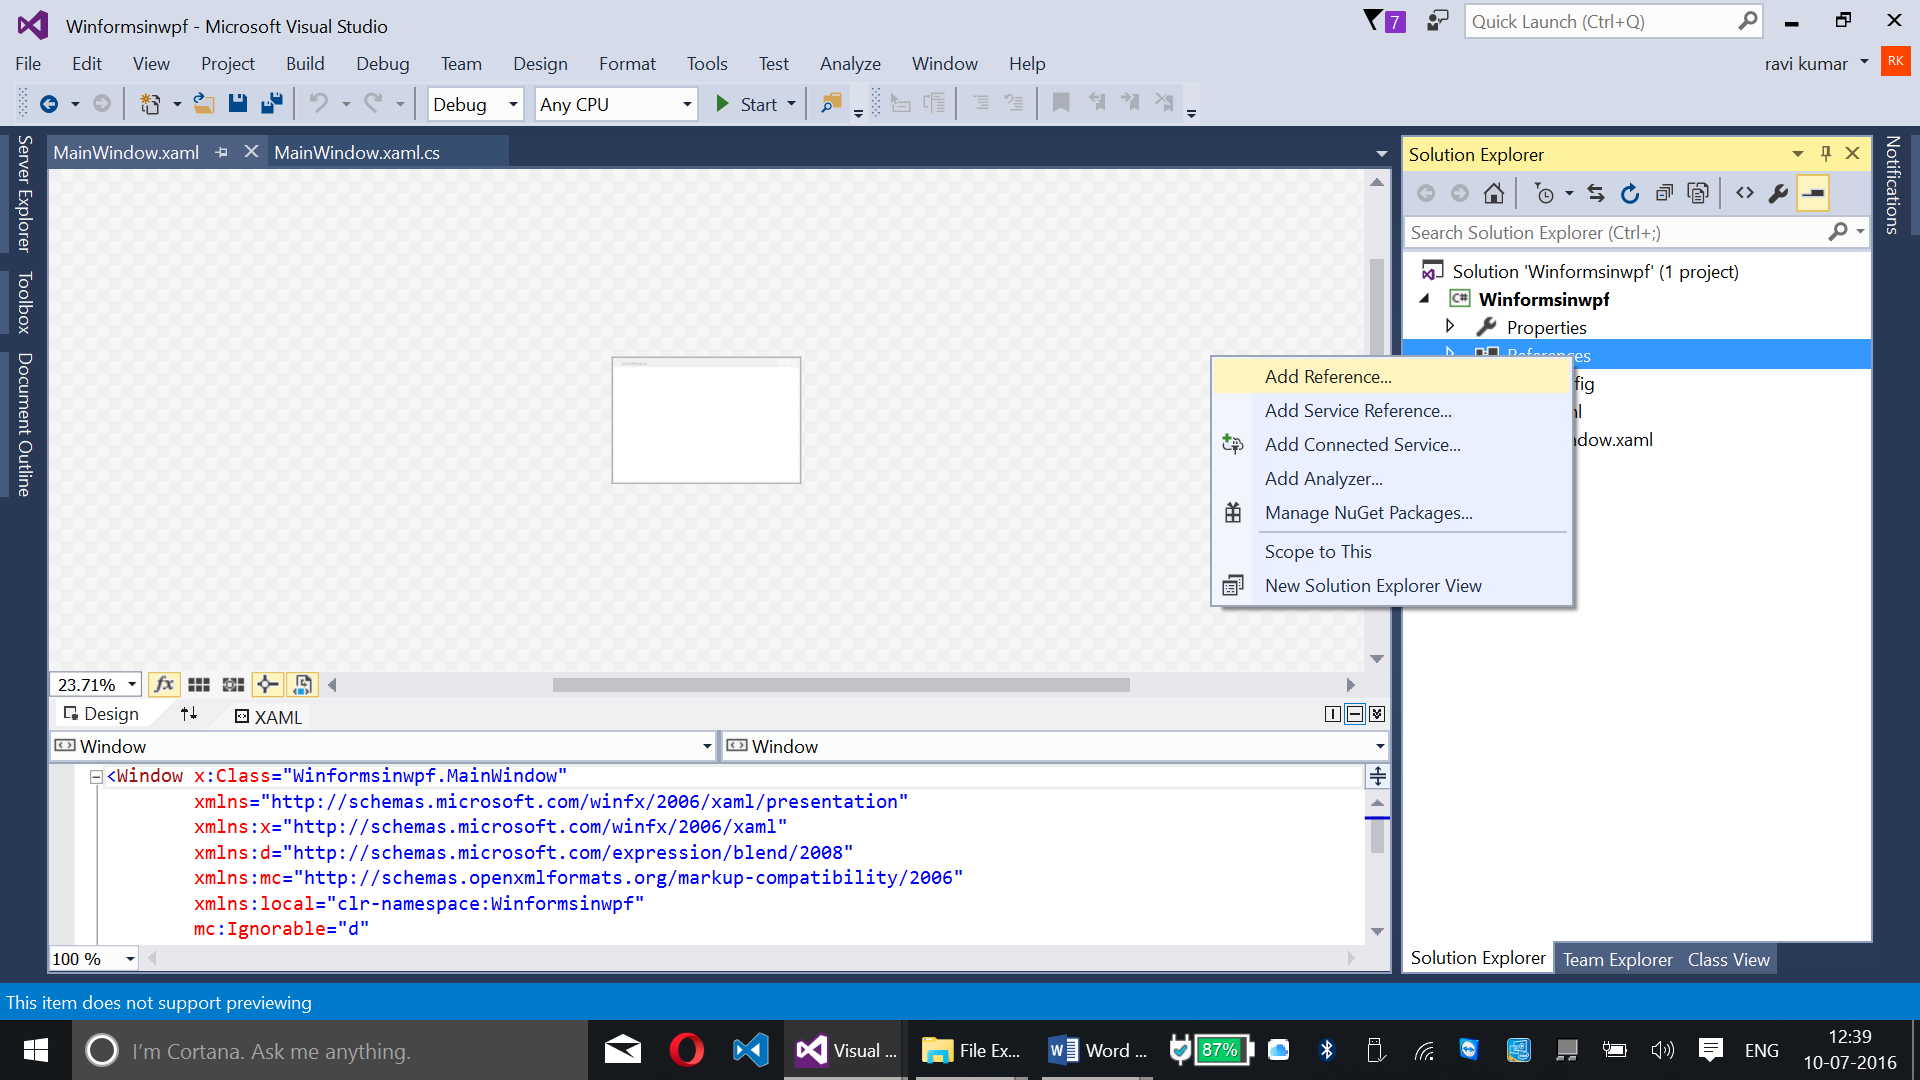Open the Any CPU platform dropdown
The height and width of the screenshot is (1080, 1920).
(687, 104)
